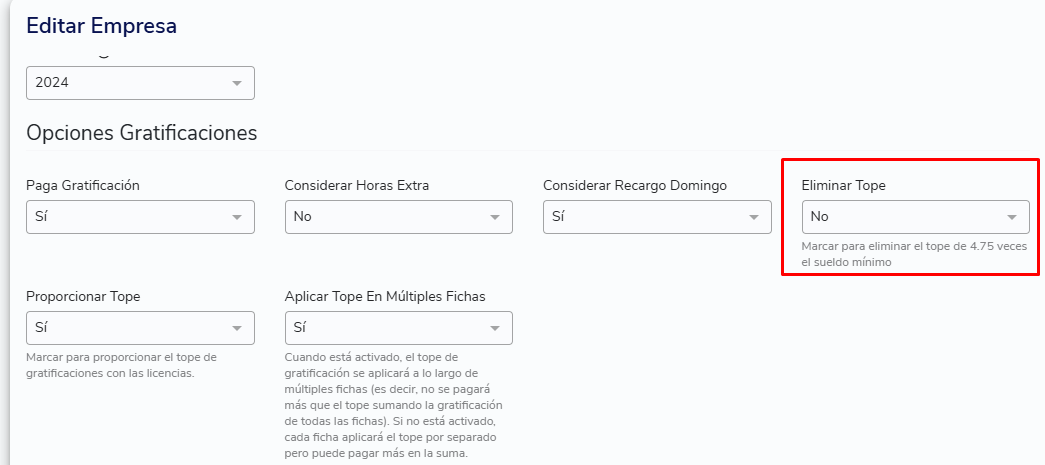Click help text about 4.75 veces sueldo mínimo

(x=914, y=254)
